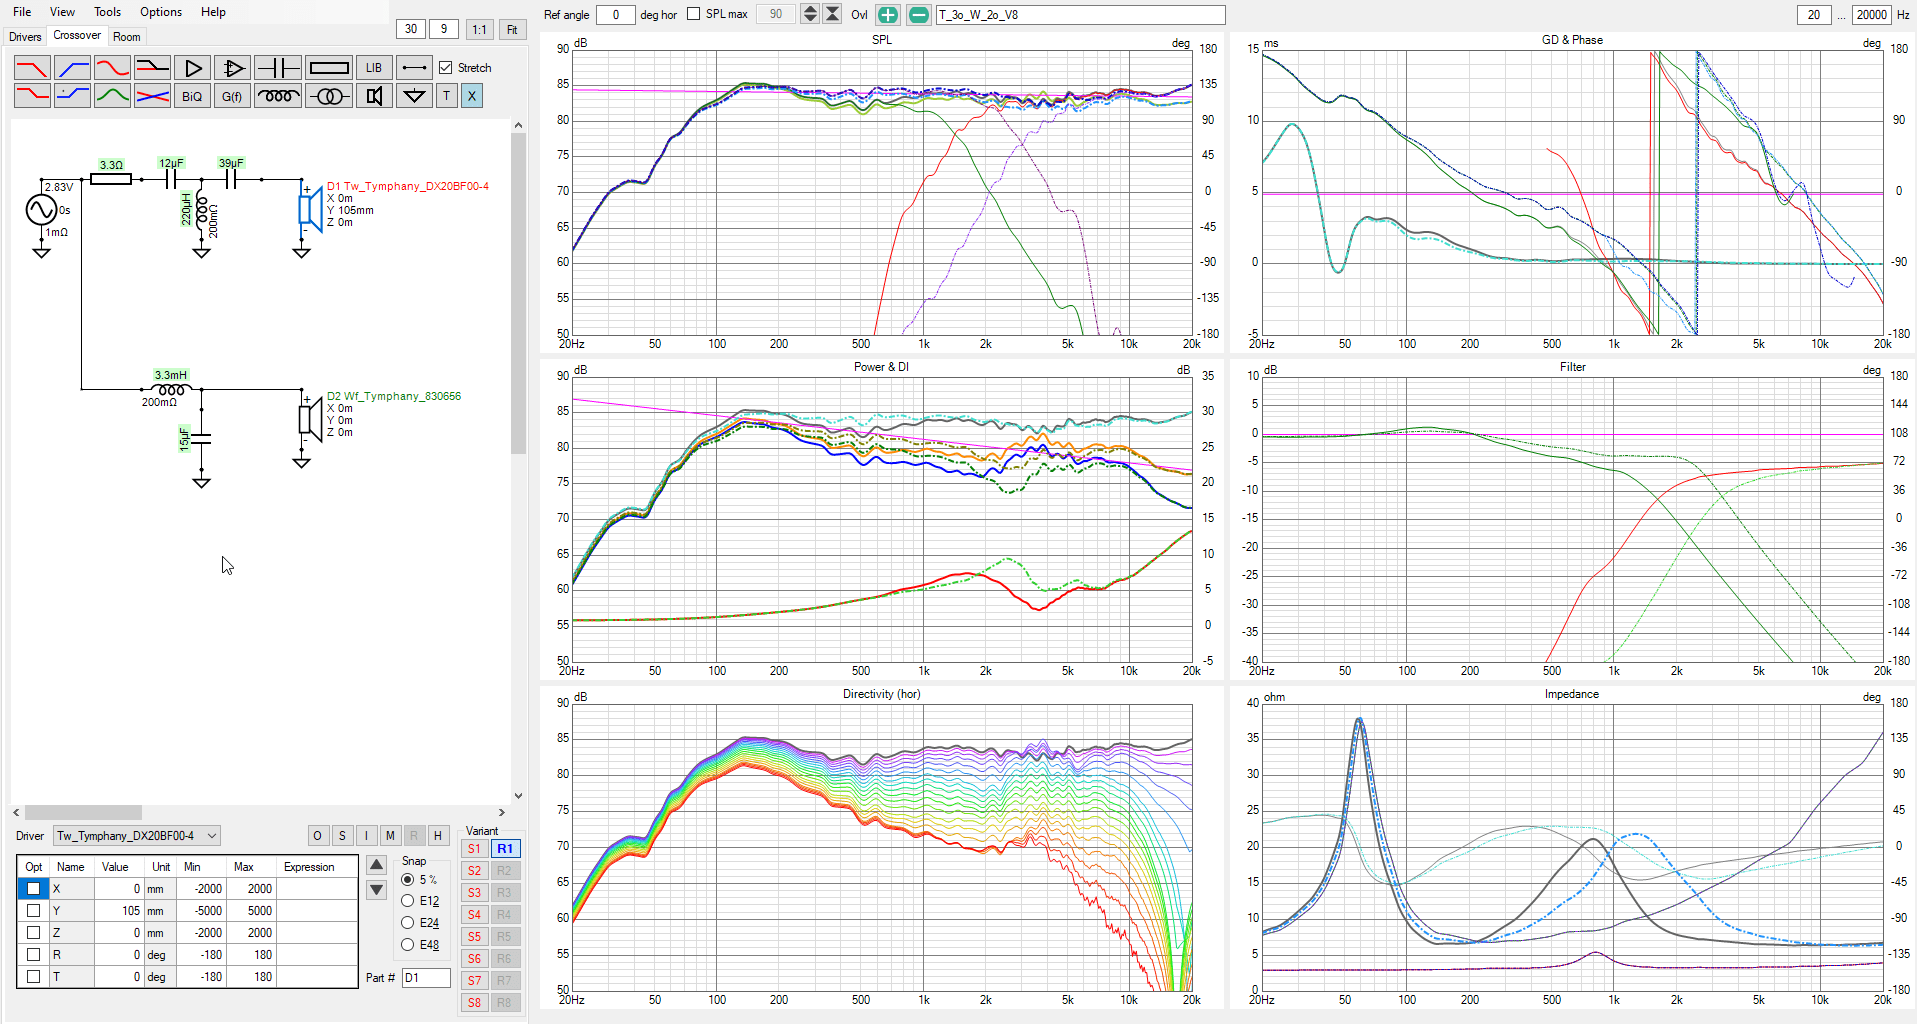Screen dimensions: 1917x1024
Task: Select the E24 snap option
Action: pyautogui.click(x=408, y=923)
